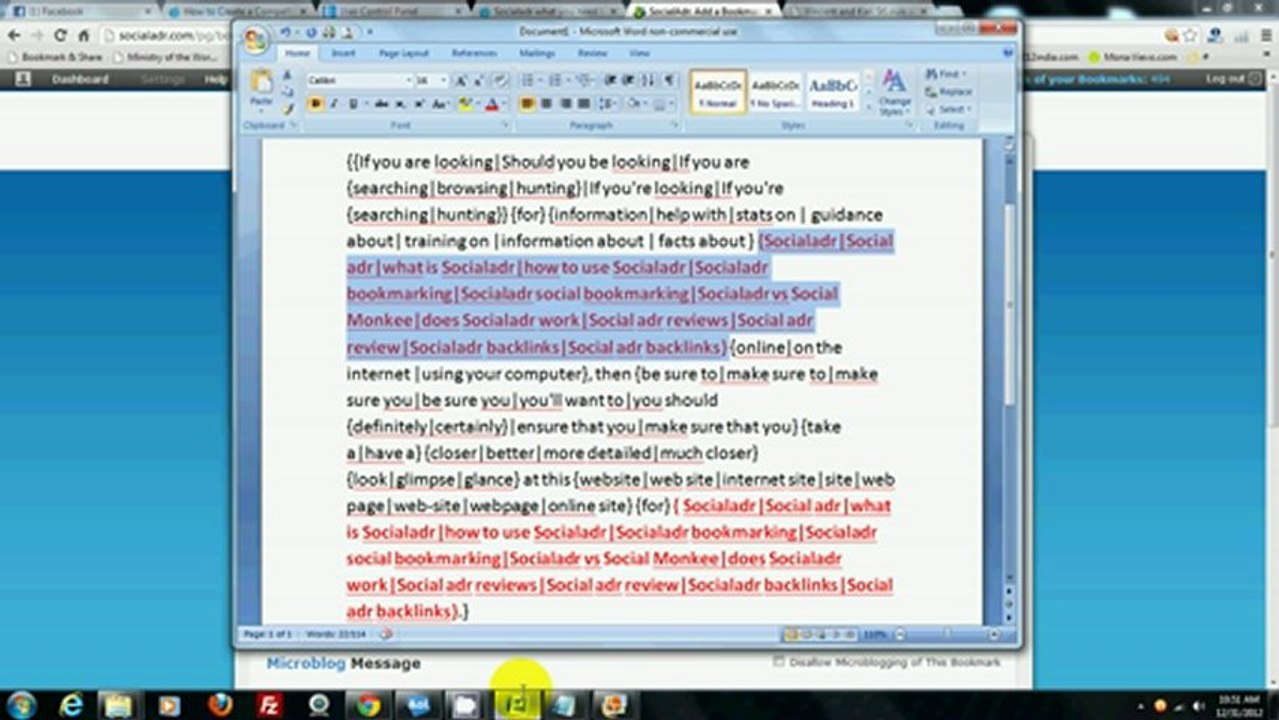Image resolution: width=1279 pixels, height=720 pixels.
Task: Click the Show/Hide paragraph marks icon
Action: coord(670,80)
